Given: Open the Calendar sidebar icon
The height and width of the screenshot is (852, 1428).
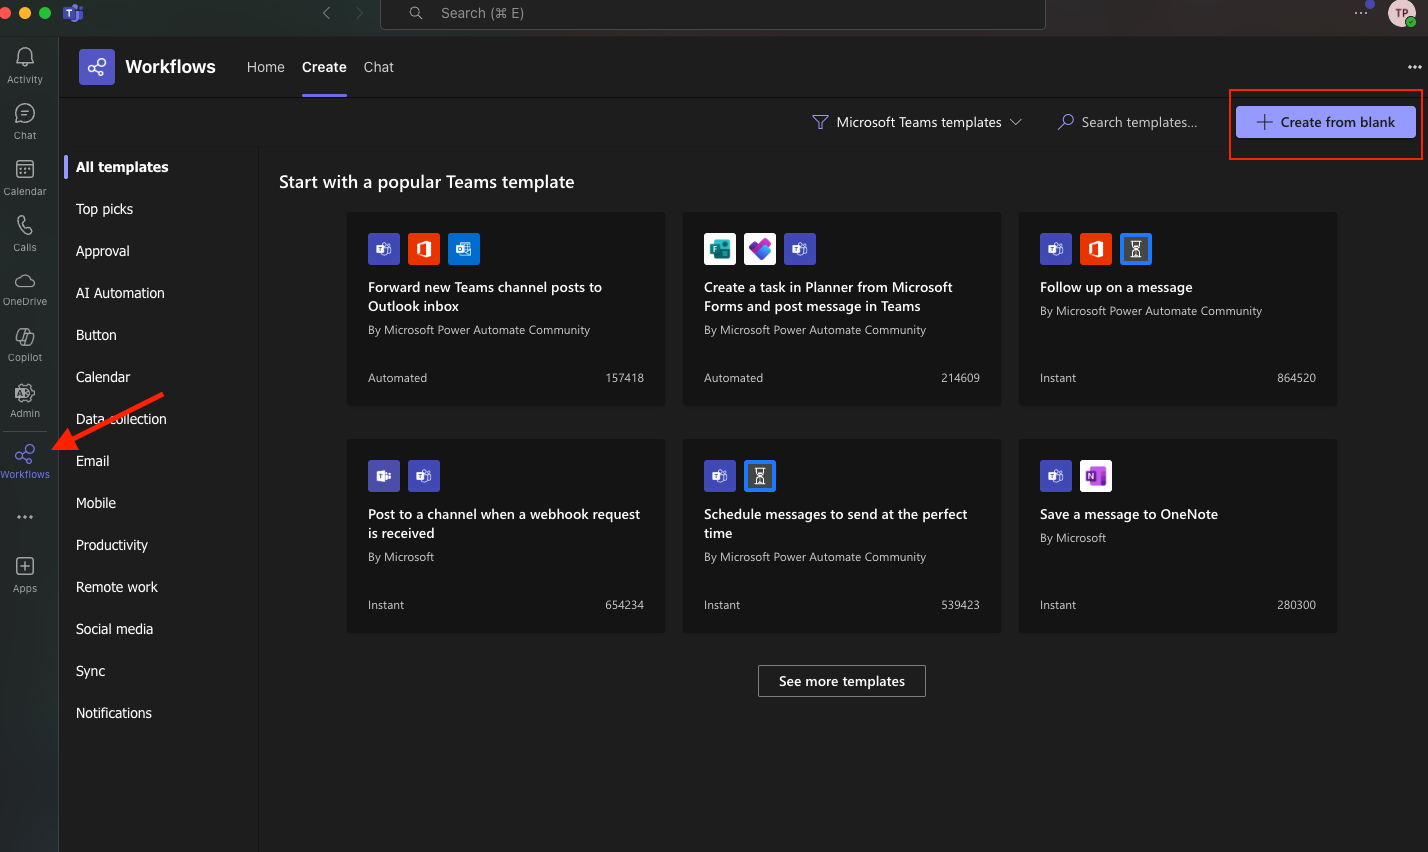Looking at the screenshot, I should click(25, 177).
